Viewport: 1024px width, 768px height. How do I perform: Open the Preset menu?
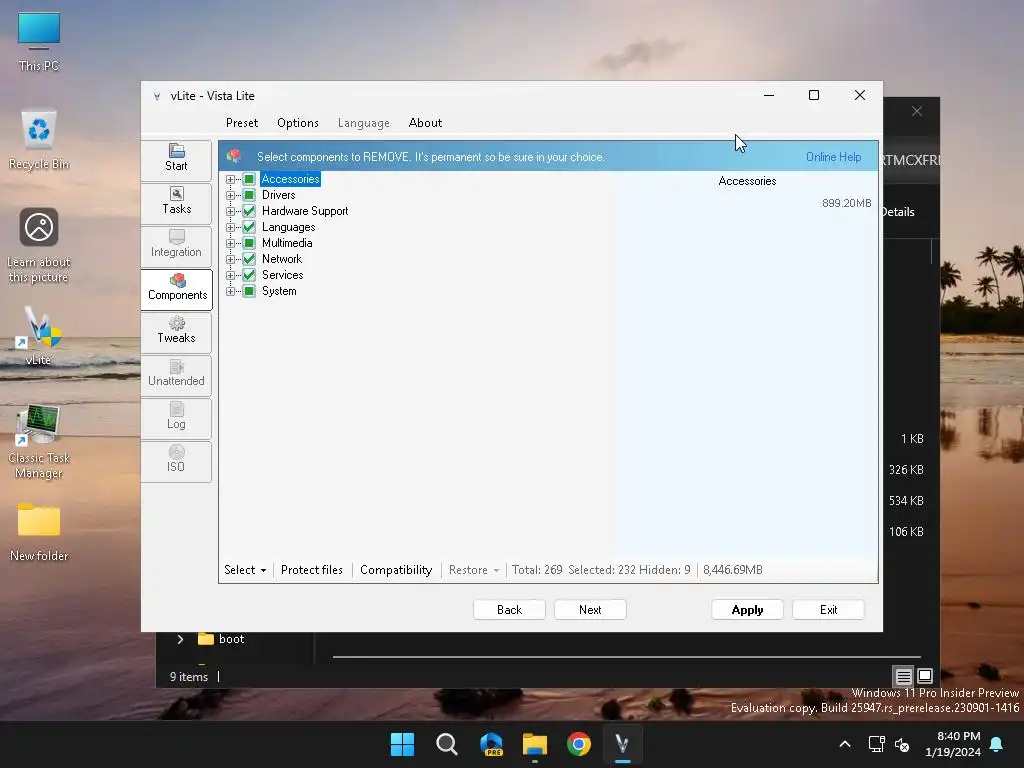pos(242,123)
